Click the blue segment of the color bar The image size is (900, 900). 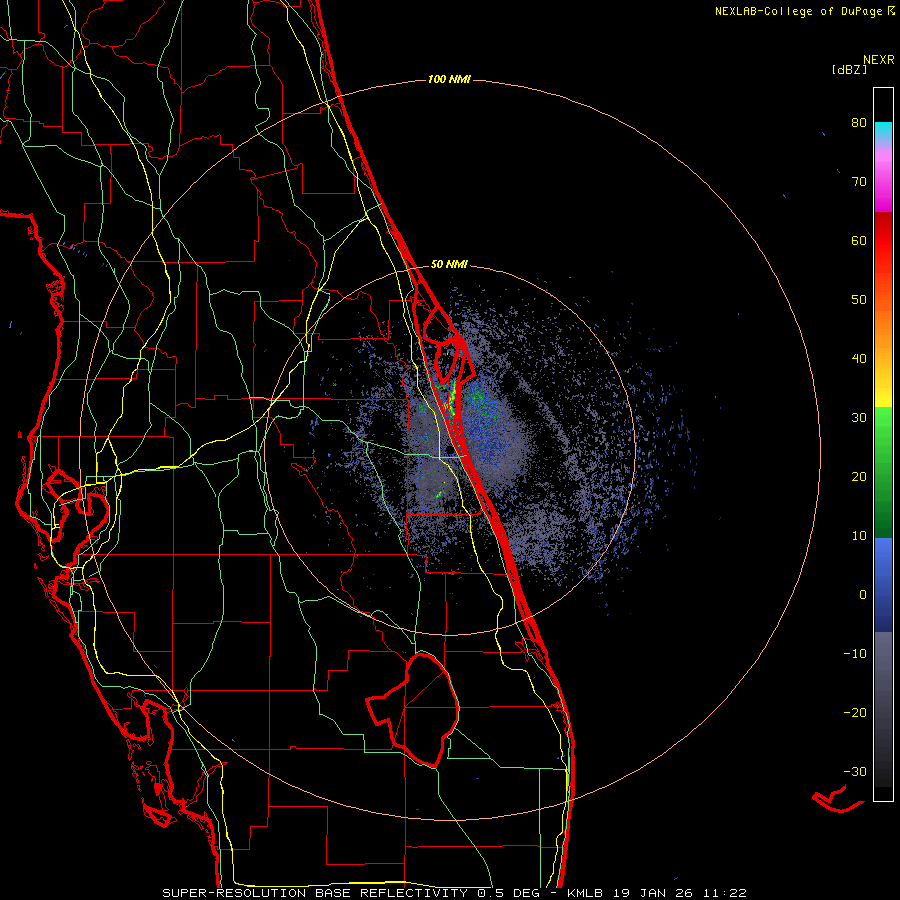[883, 585]
